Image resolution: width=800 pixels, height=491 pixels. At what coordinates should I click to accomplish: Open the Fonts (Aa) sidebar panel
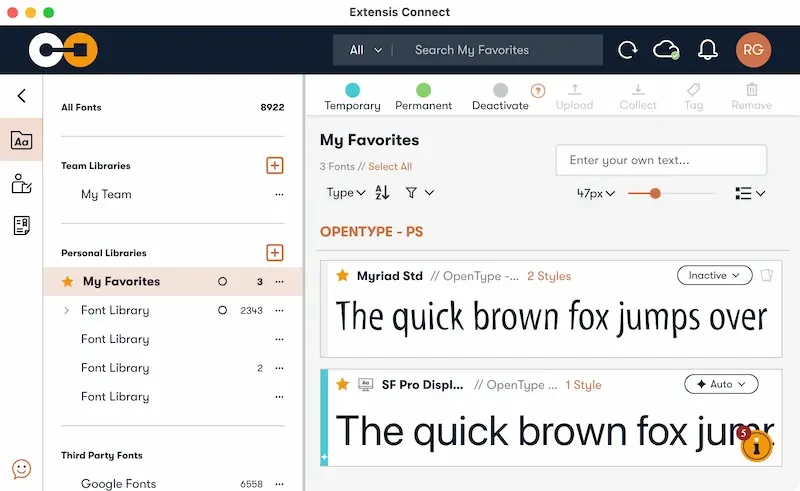[x=21, y=140]
